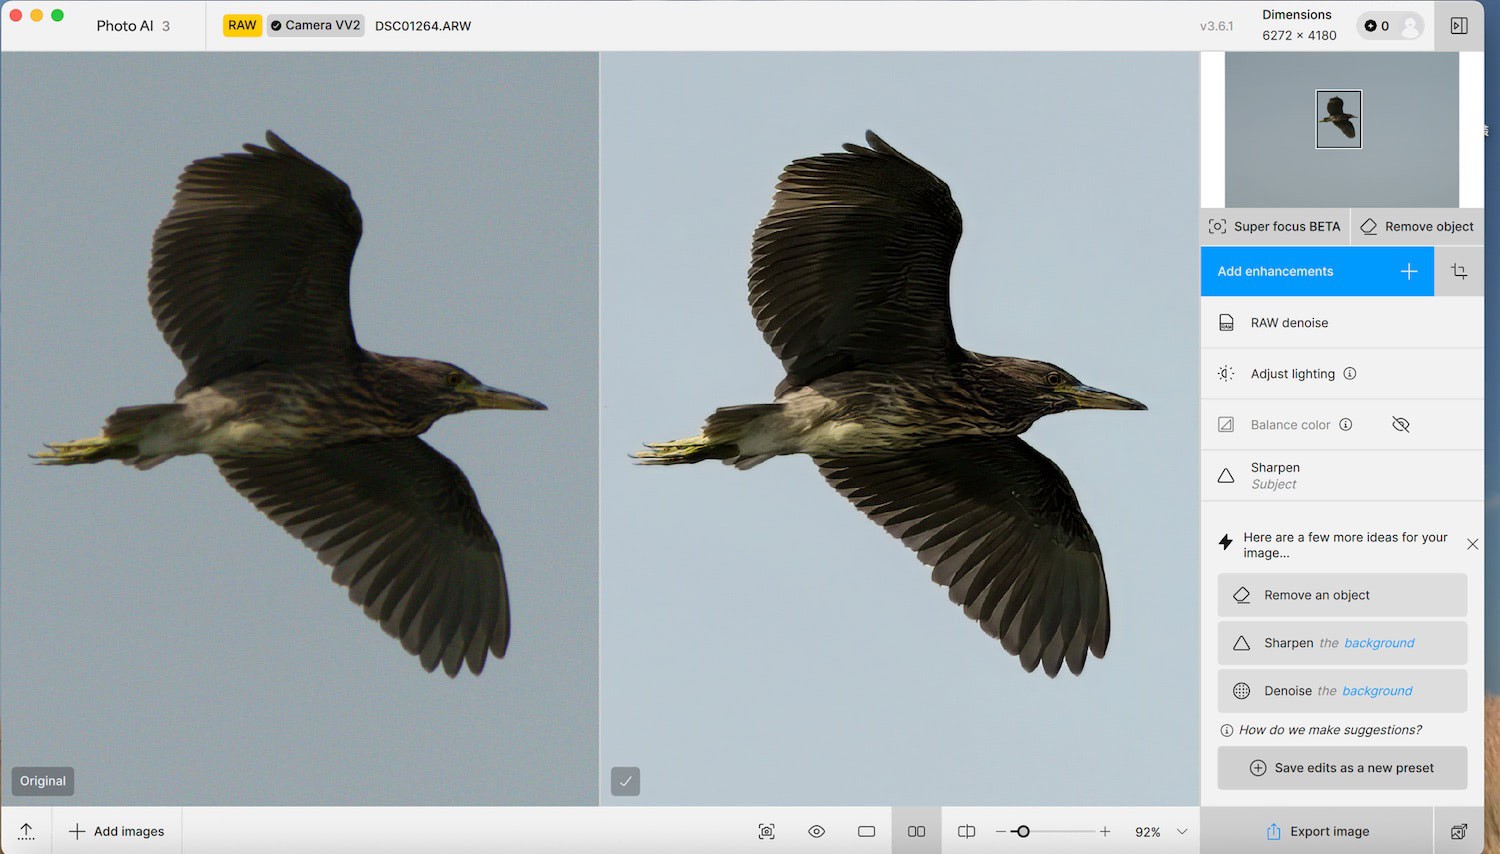
Task: Dismiss the ideas suggestions with the X
Action: [1472, 544]
